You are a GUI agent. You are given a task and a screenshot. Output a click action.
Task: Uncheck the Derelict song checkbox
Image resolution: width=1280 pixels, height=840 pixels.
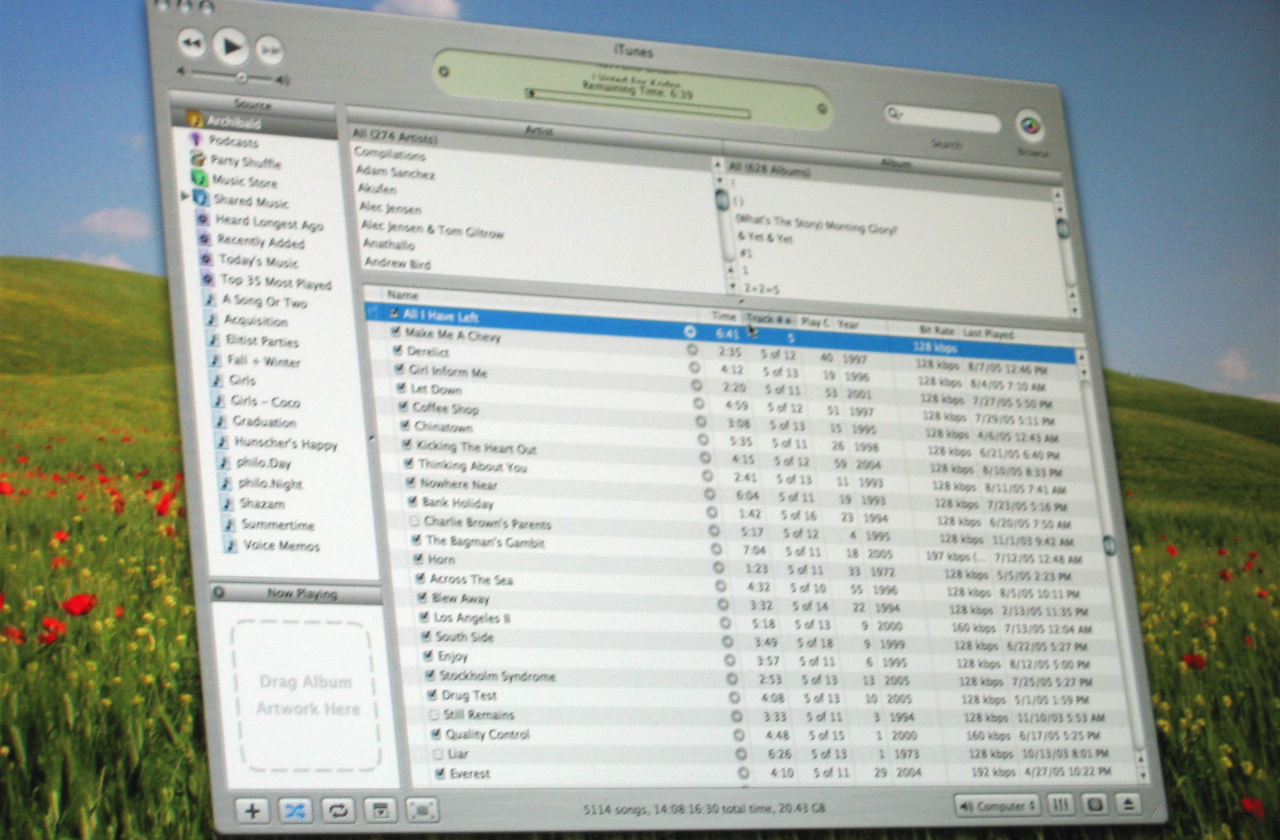[398, 350]
